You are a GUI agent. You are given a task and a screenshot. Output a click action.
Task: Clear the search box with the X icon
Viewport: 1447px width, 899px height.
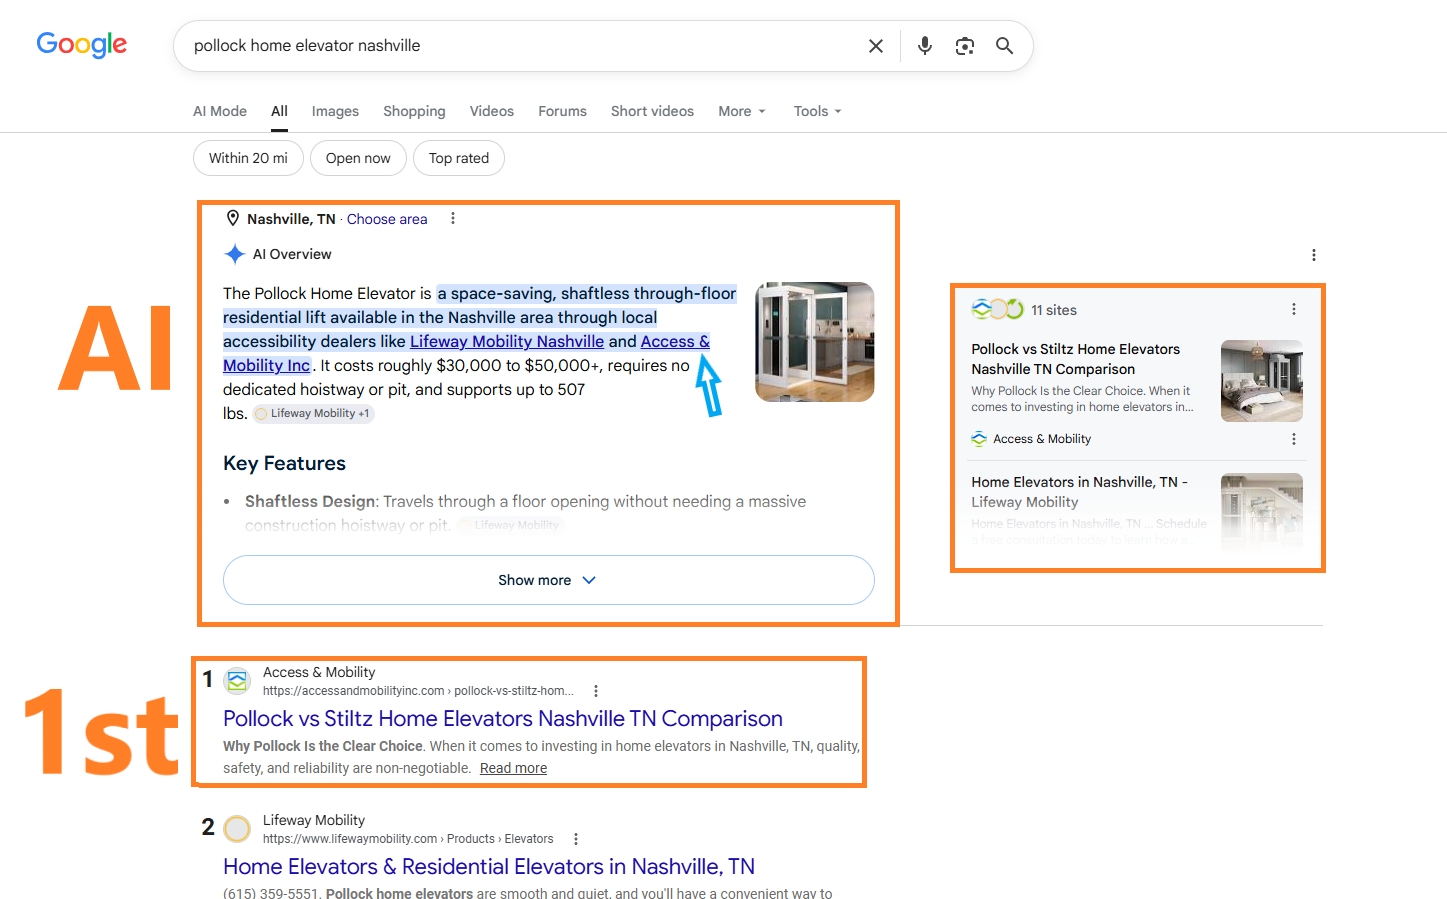point(876,46)
